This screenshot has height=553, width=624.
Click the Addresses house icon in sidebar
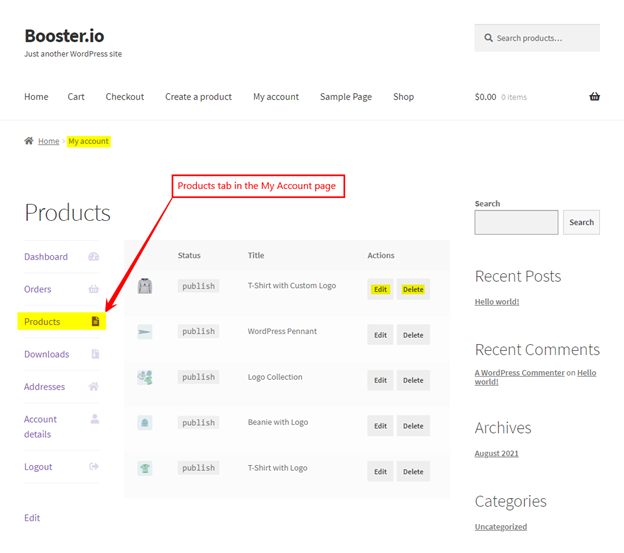point(94,386)
